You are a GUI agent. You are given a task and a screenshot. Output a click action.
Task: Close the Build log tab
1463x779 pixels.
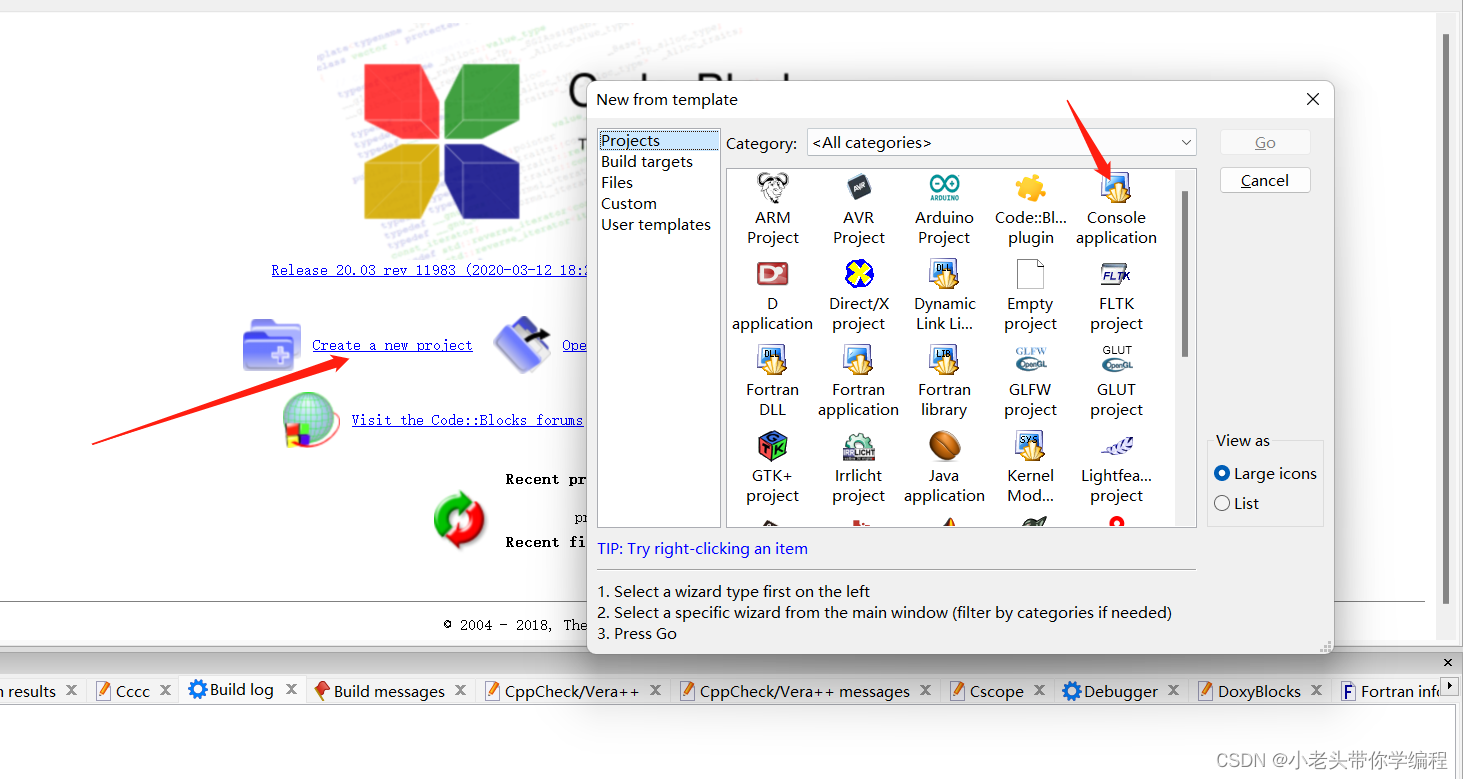(291, 689)
